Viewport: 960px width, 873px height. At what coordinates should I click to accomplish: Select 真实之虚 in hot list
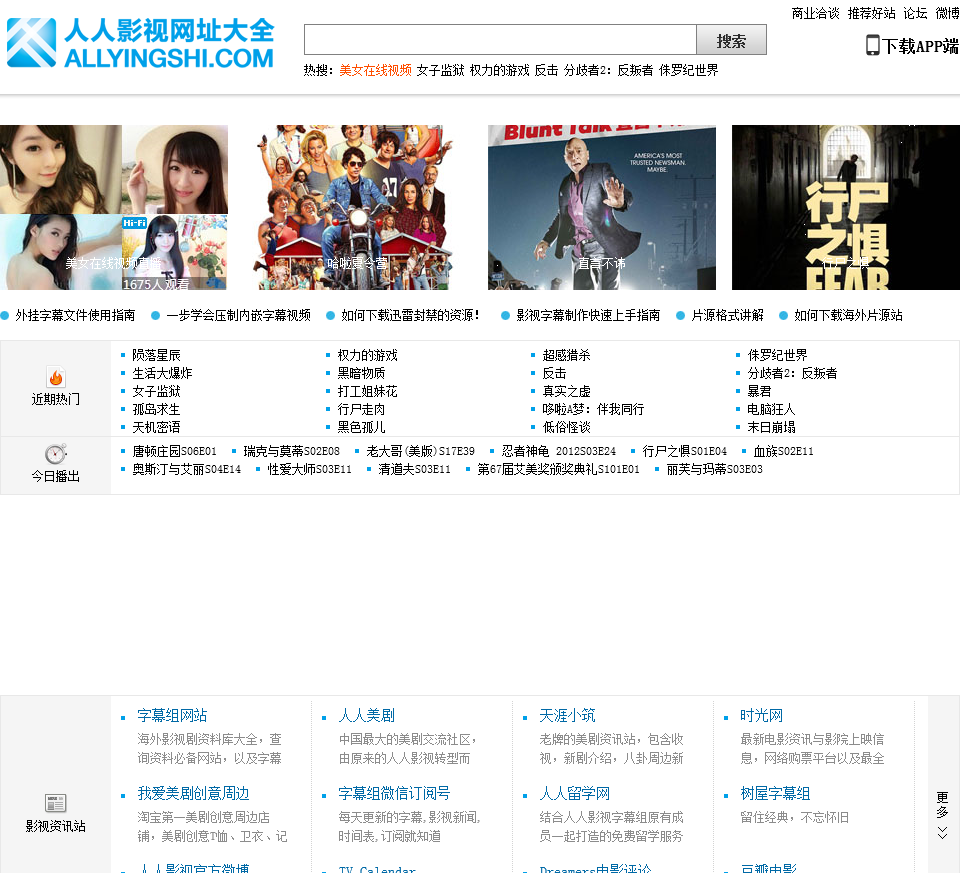click(566, 391)
